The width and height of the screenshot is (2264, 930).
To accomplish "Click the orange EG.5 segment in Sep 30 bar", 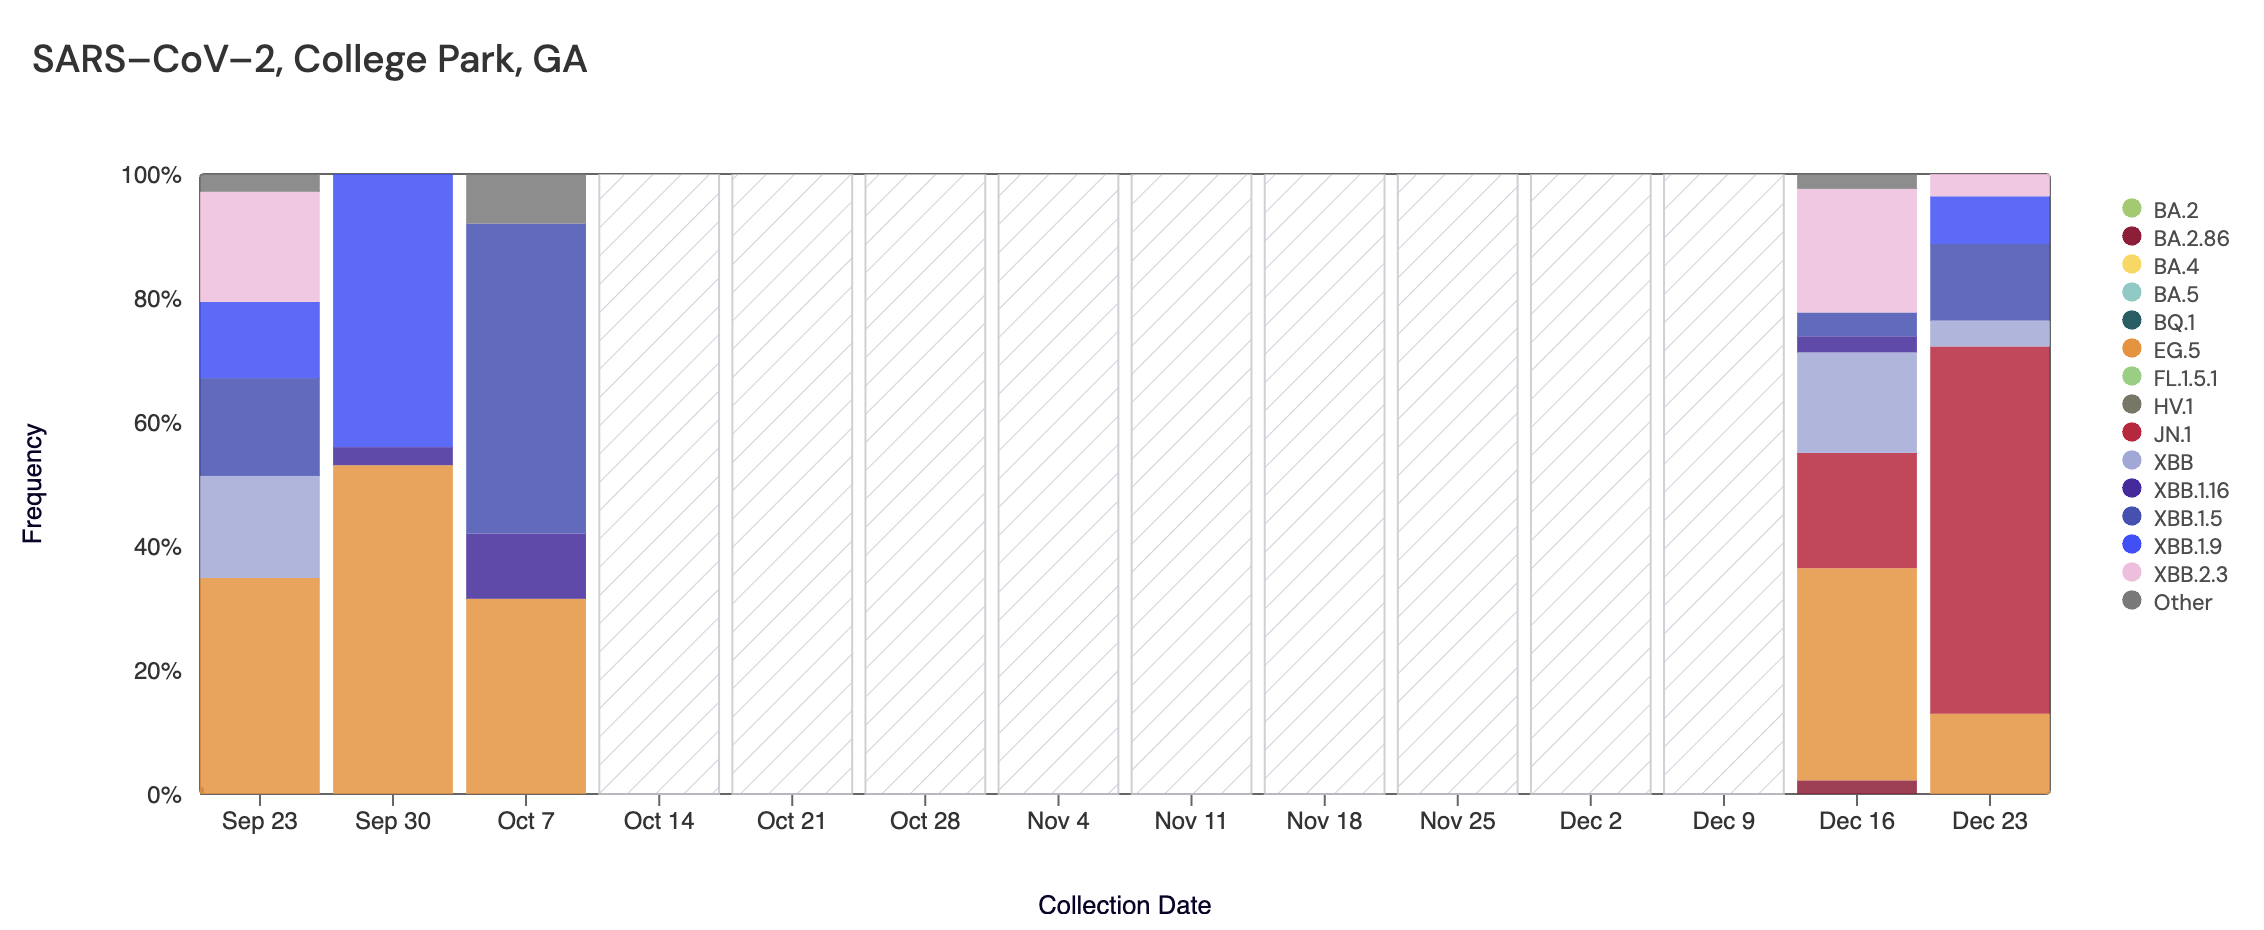I will pos(393,630).
